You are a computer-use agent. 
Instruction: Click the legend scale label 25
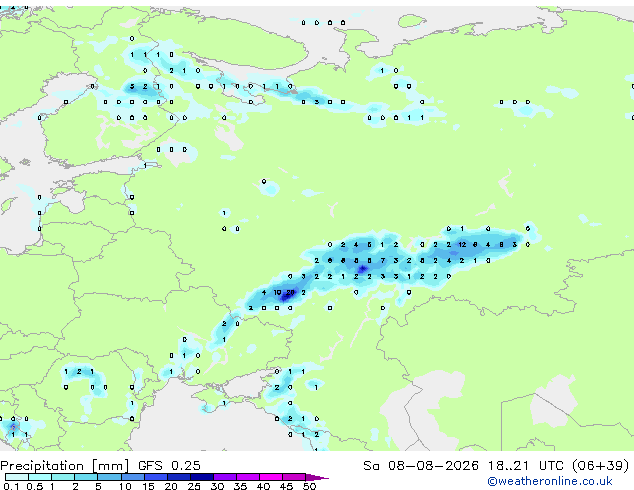pos(194,486)
